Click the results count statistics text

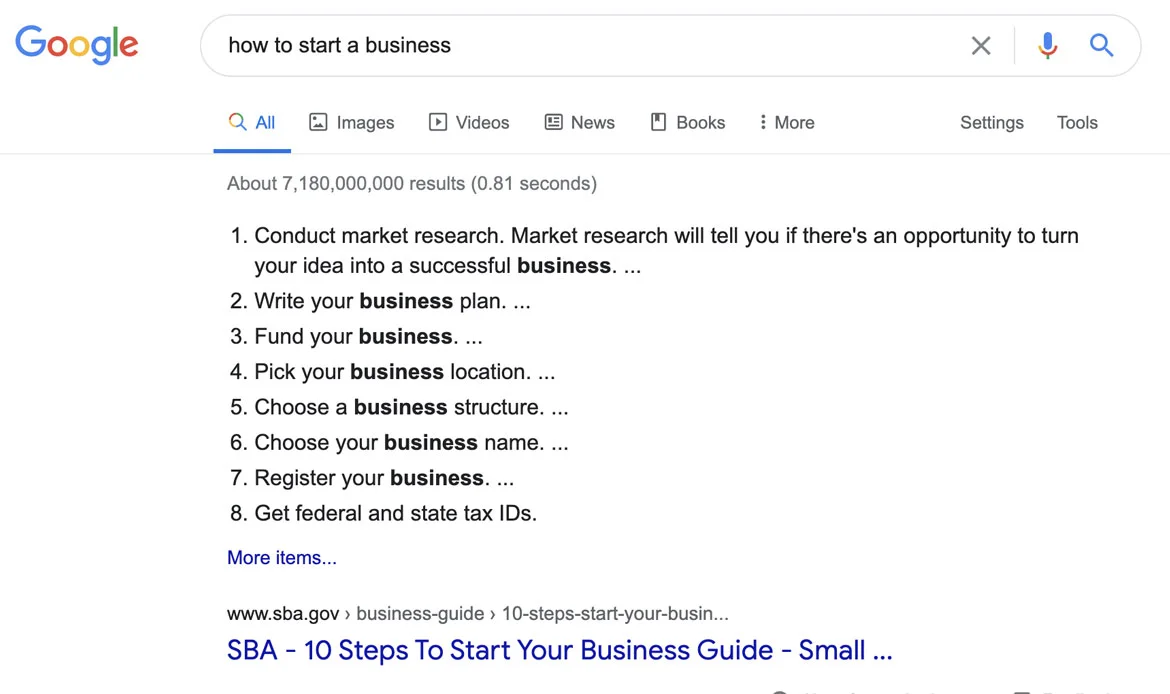(411, 183)
